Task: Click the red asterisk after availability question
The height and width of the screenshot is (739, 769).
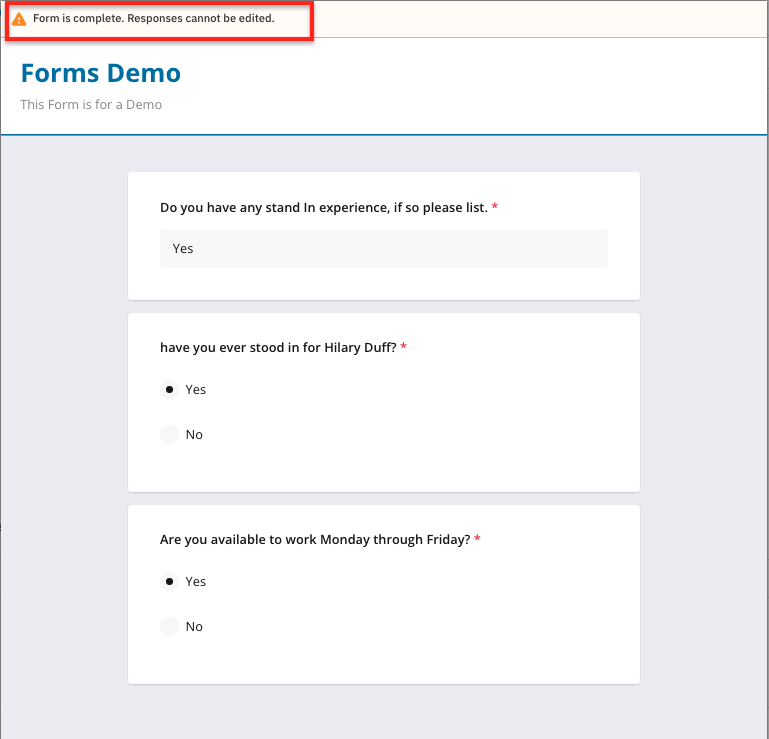Action: (477, 539)
